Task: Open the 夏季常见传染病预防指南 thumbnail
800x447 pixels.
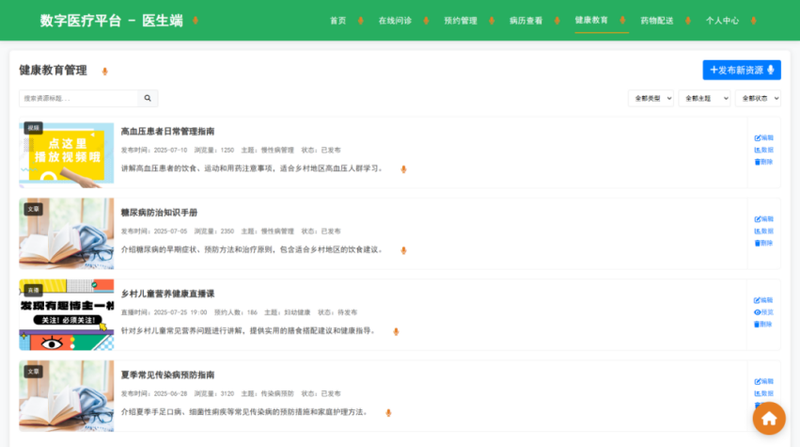Action: point(66,396)
